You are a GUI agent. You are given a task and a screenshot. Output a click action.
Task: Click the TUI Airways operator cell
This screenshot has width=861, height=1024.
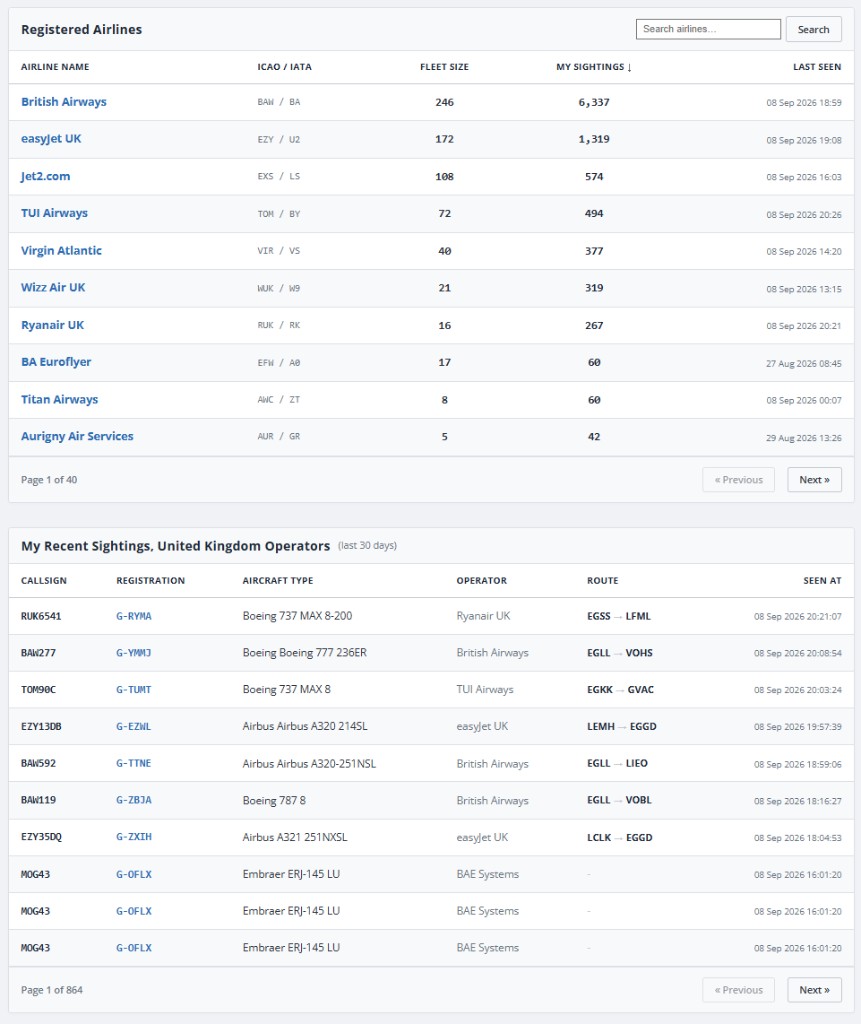click(485, 690)
